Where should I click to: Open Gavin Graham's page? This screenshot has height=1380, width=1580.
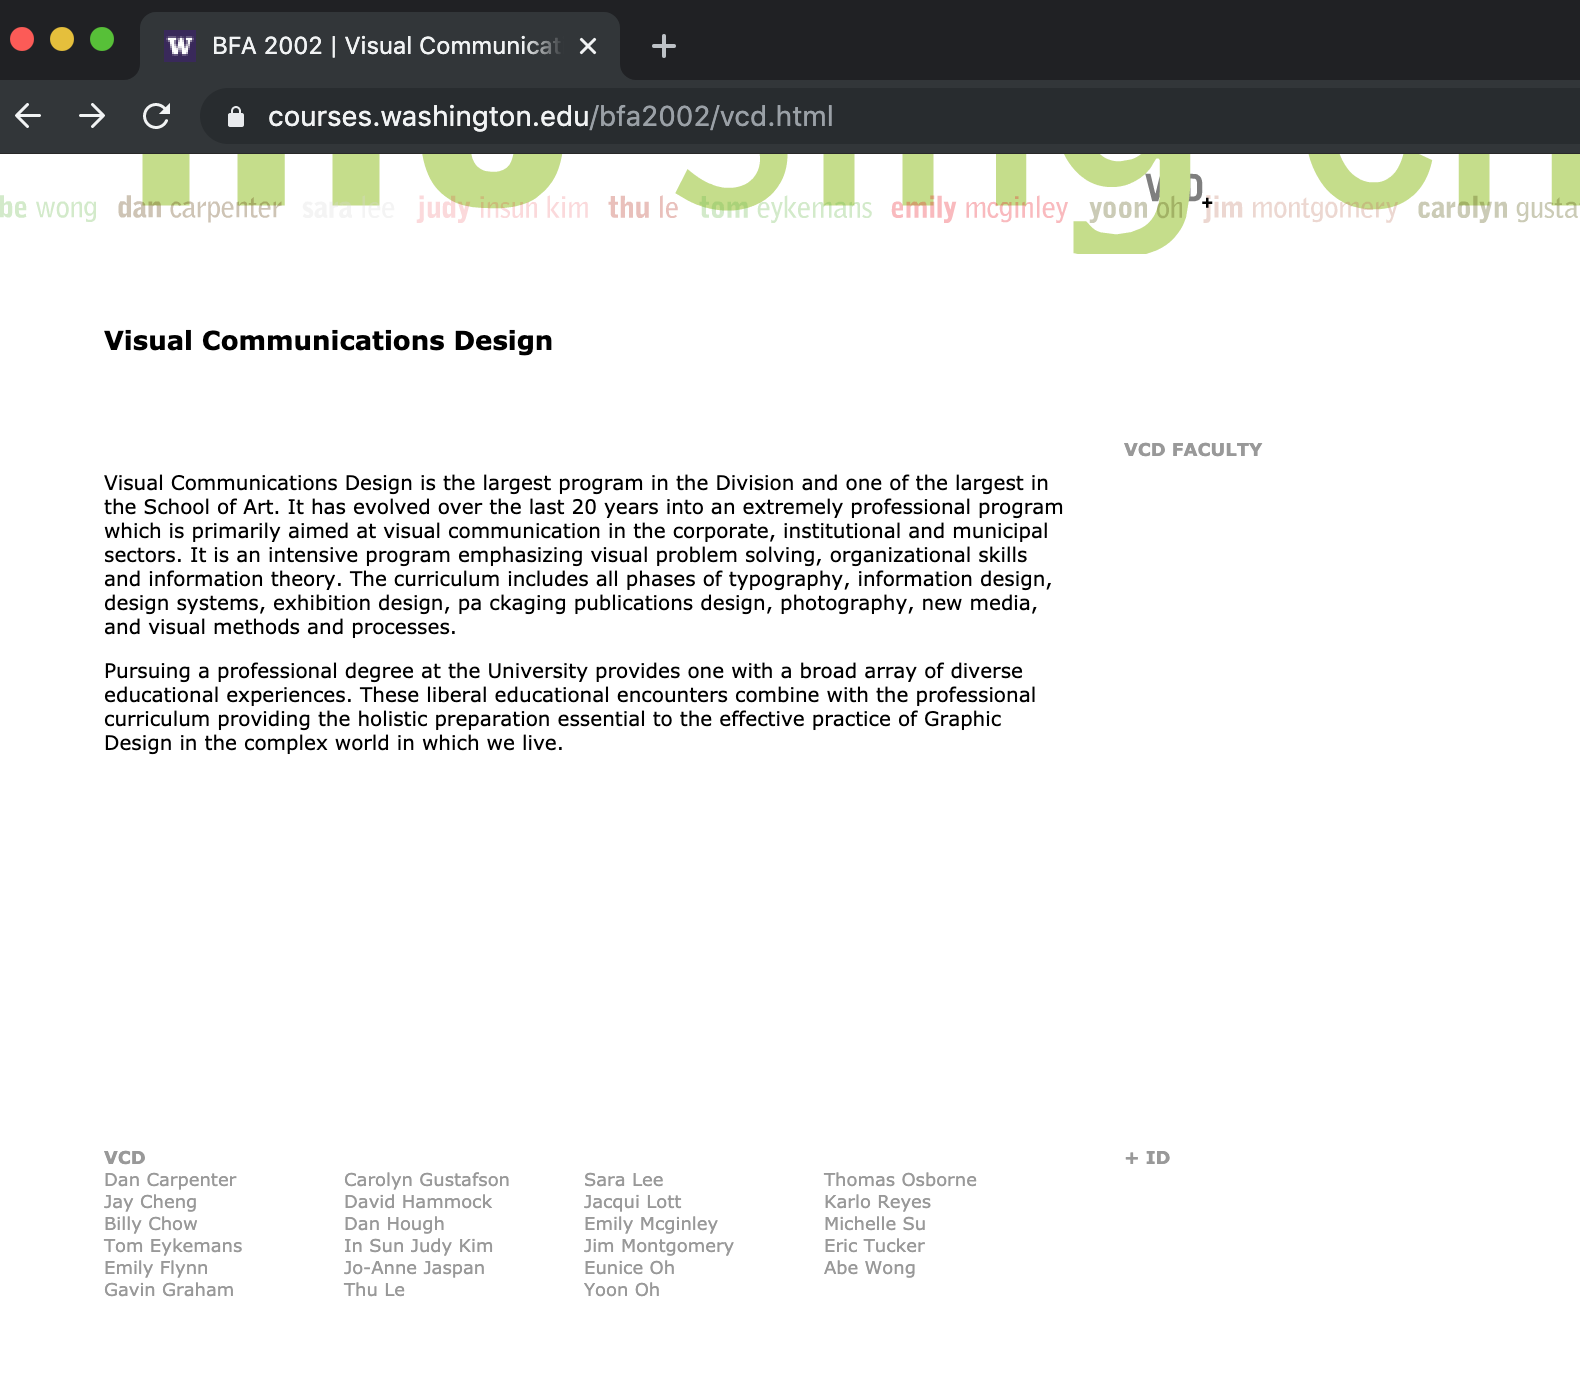pyautogui.click(x=169, y=1290)
